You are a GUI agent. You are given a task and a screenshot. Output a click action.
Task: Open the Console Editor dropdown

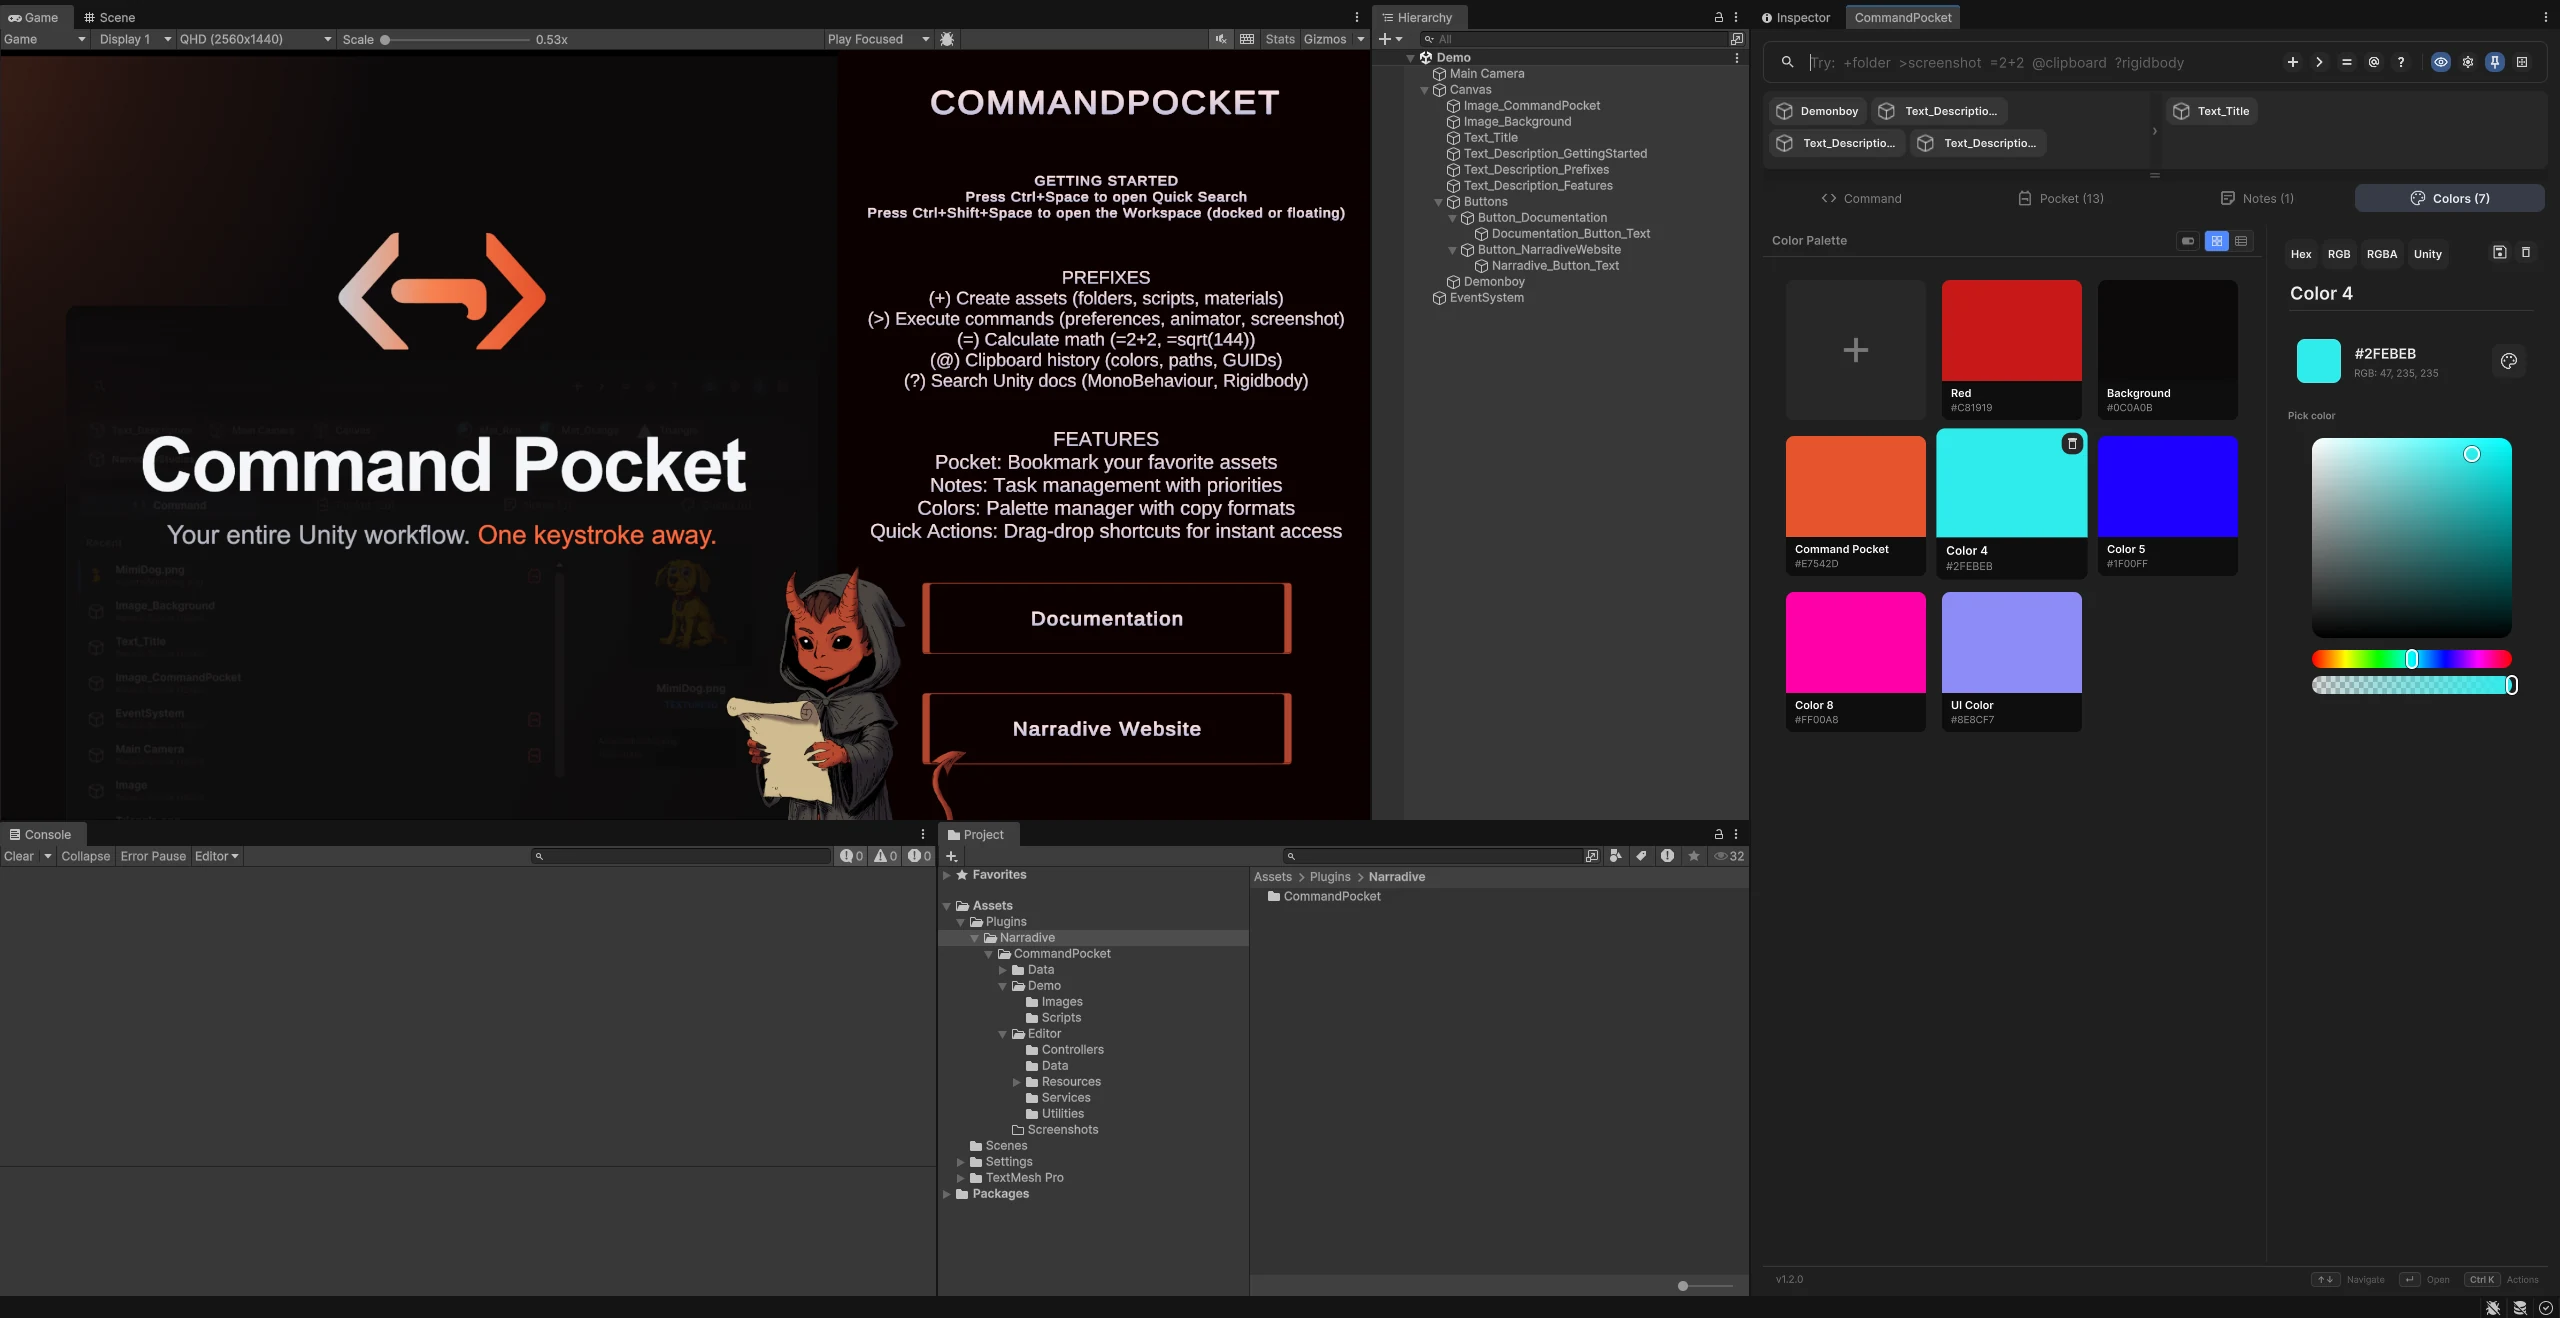(x=216, y=856)
